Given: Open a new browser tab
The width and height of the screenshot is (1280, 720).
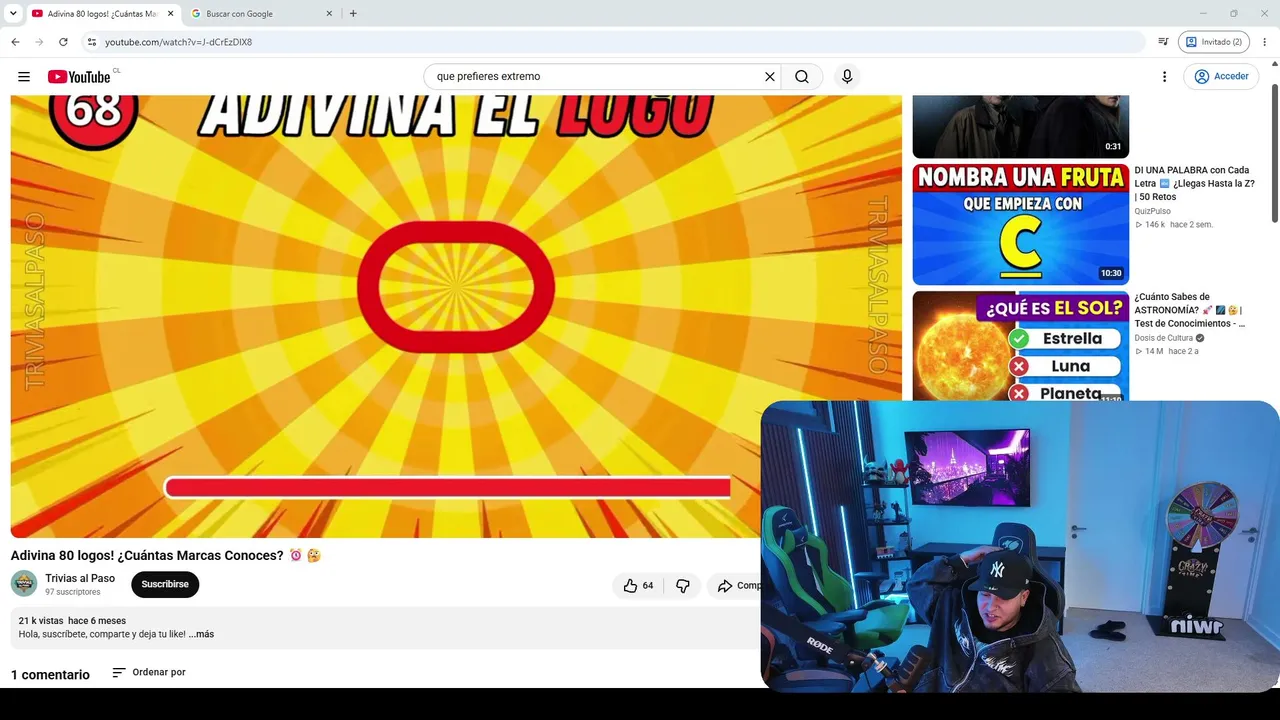Looking at the screenshot, I should click(353, 14).
